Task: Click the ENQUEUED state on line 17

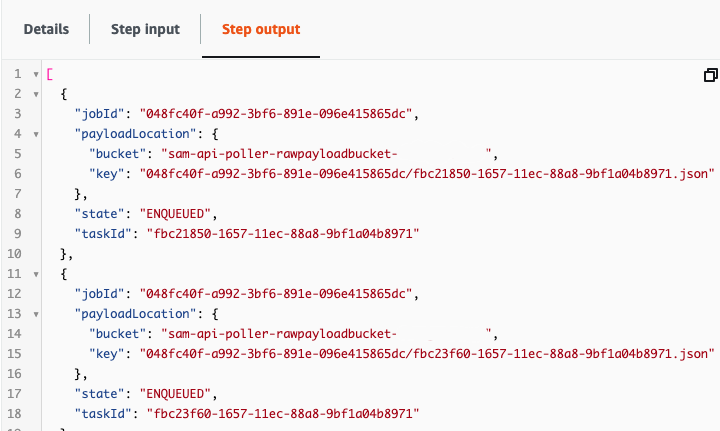Action: (175, 394)
